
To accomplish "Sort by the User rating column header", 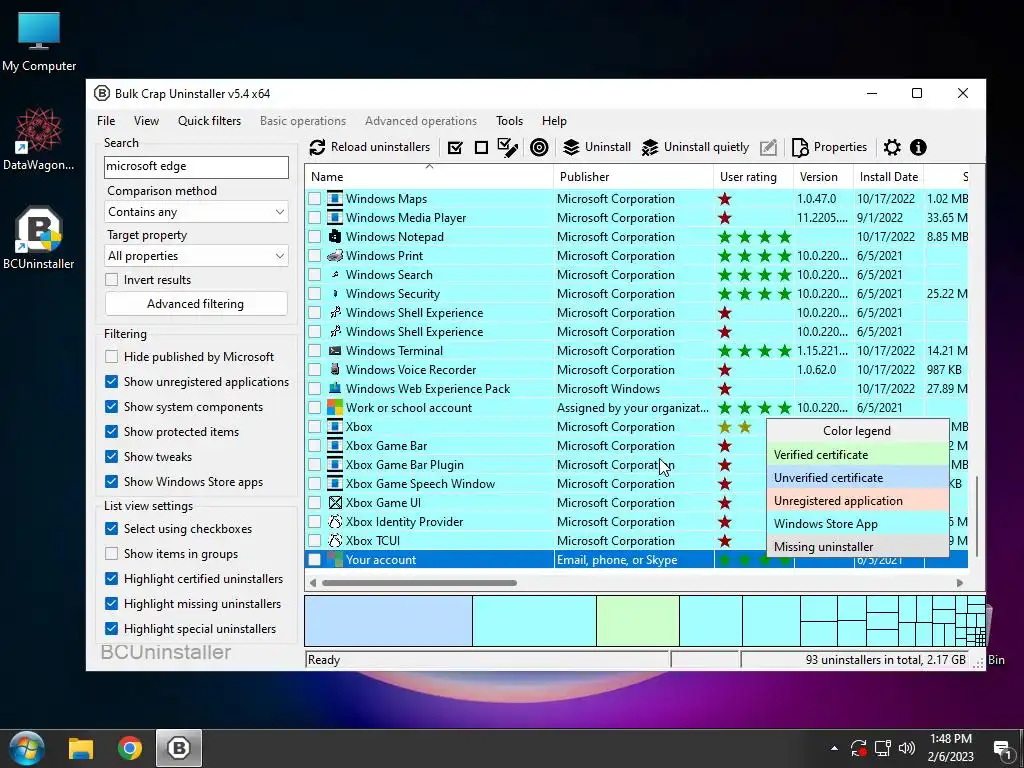I will 754,176.
